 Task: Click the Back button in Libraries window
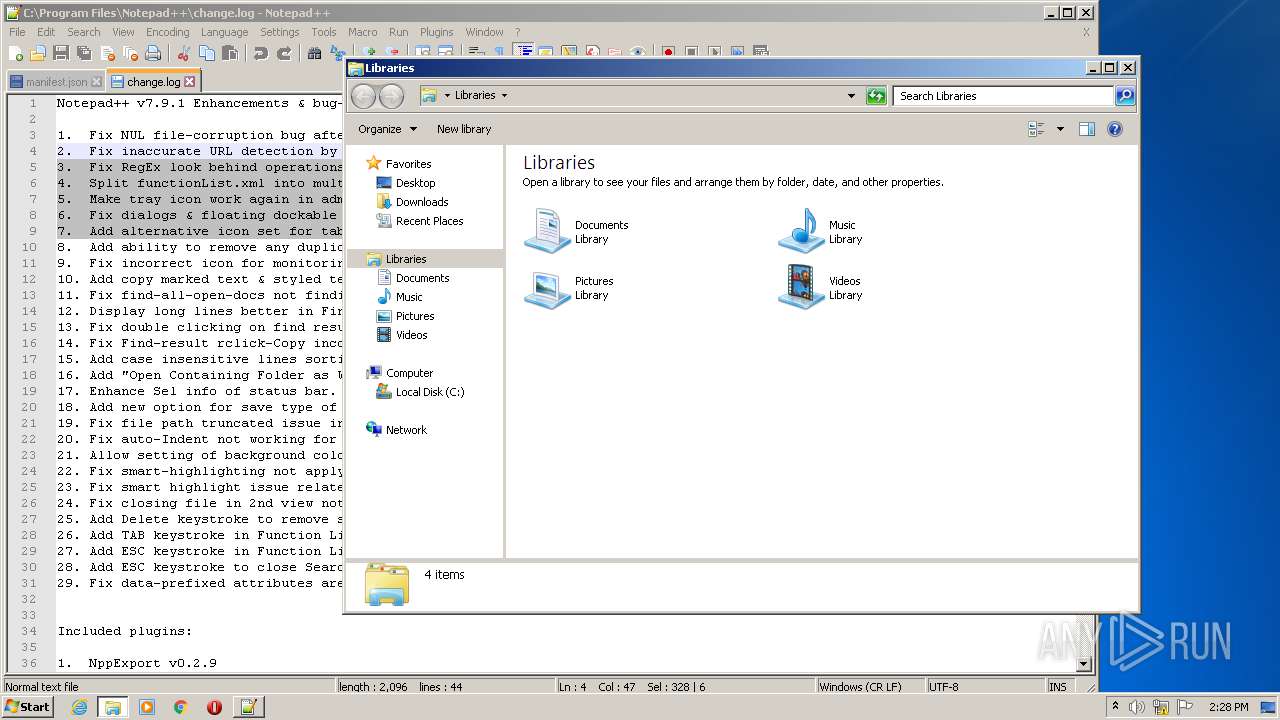(x=364, y=96)
